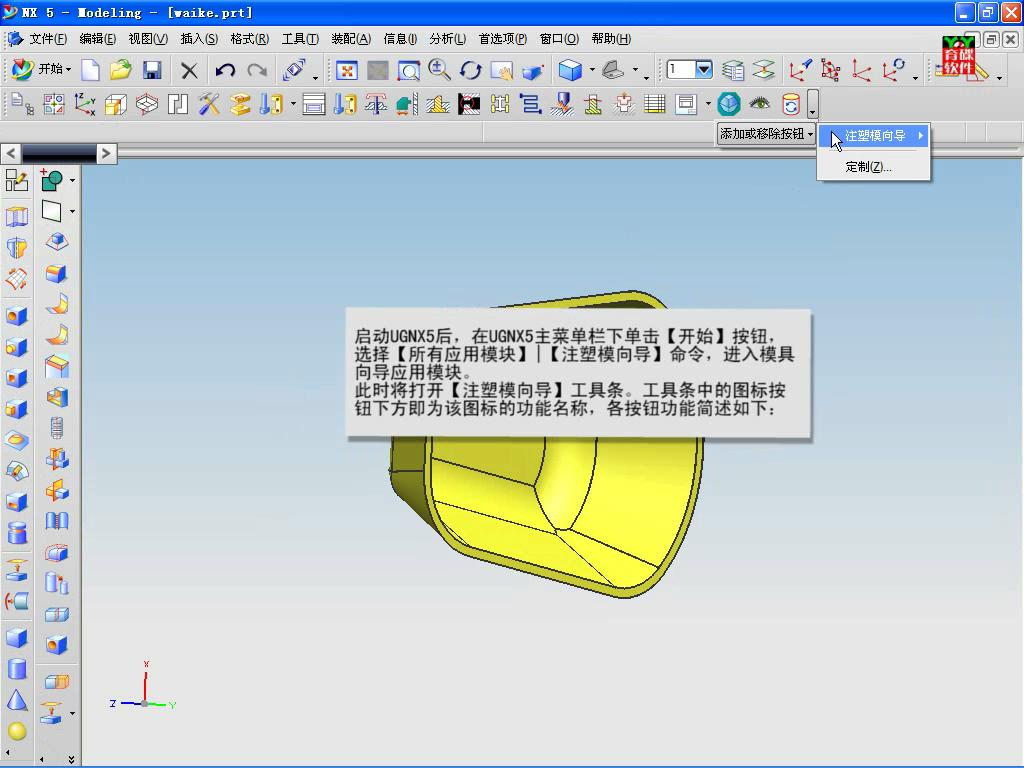This screenshot has width=1024, height=768.
Task: Click the dark horizontal scrollbar thumb
Action: [x=59, y=153]
